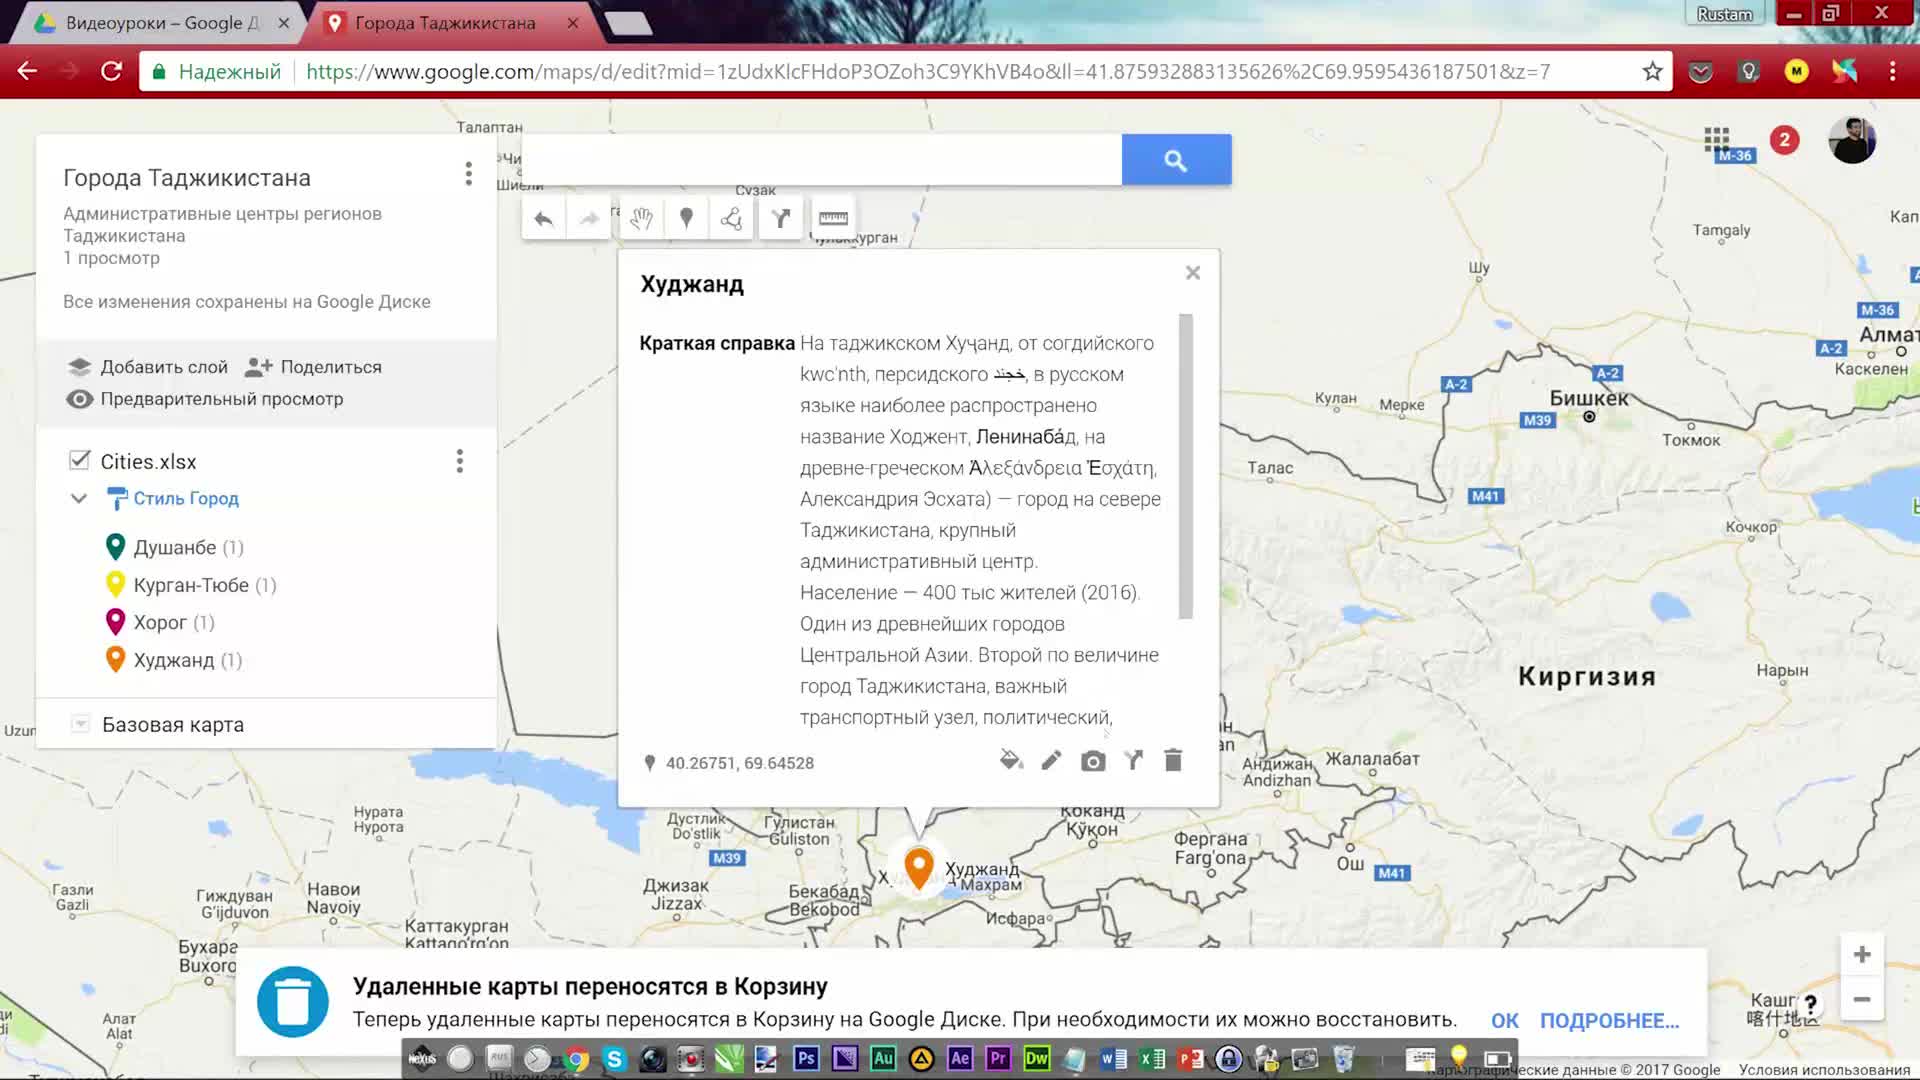
Task: Bookmark this page with the star
Action: click(x=1652, y=71)
